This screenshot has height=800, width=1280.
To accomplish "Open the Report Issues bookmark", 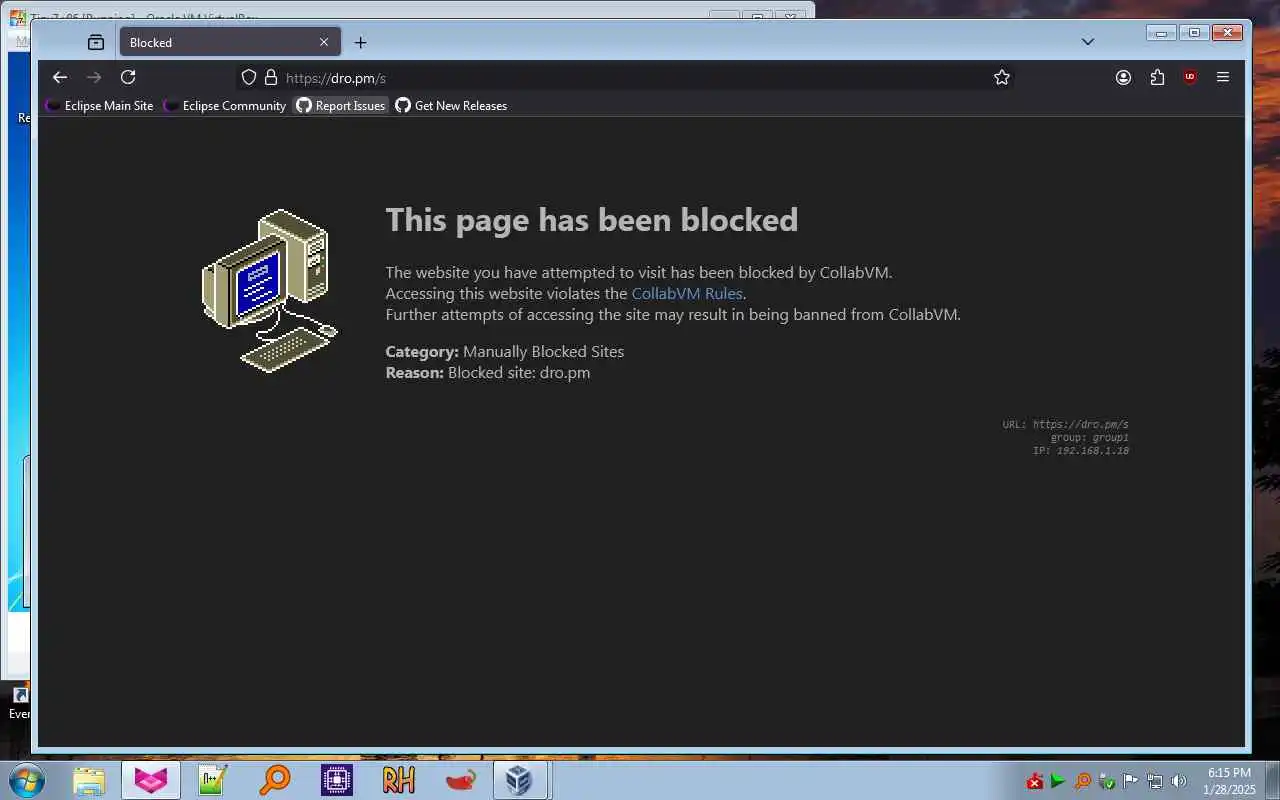I will [340, 105].
